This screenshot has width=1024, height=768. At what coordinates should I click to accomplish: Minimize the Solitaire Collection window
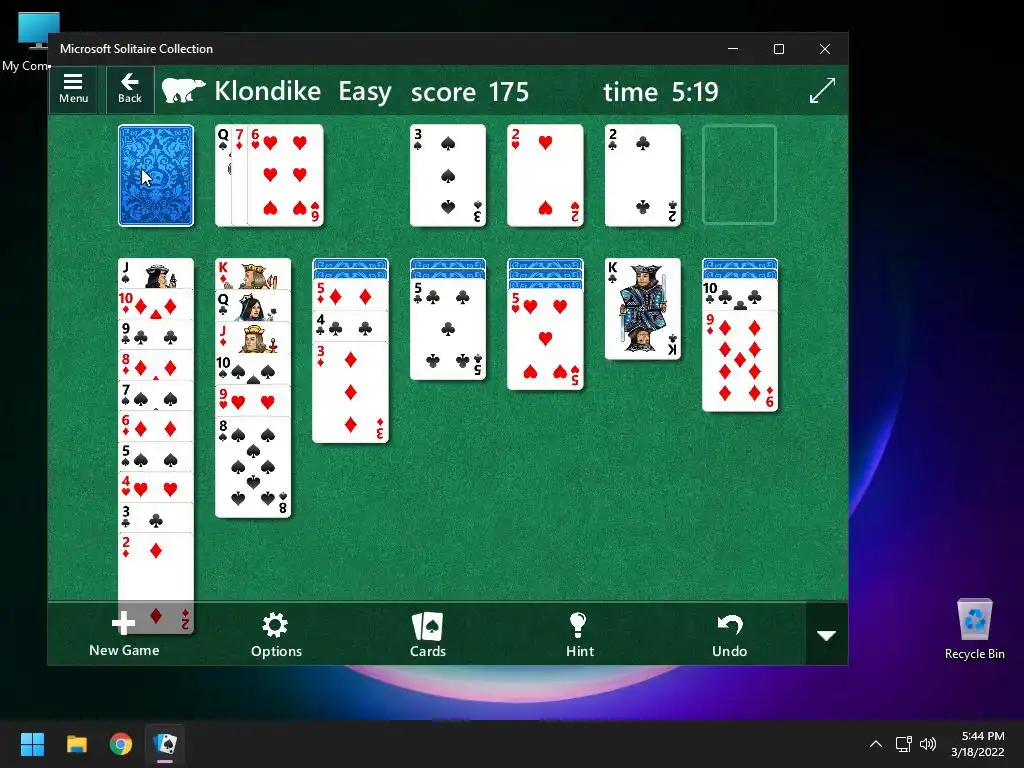coord(733,49)
